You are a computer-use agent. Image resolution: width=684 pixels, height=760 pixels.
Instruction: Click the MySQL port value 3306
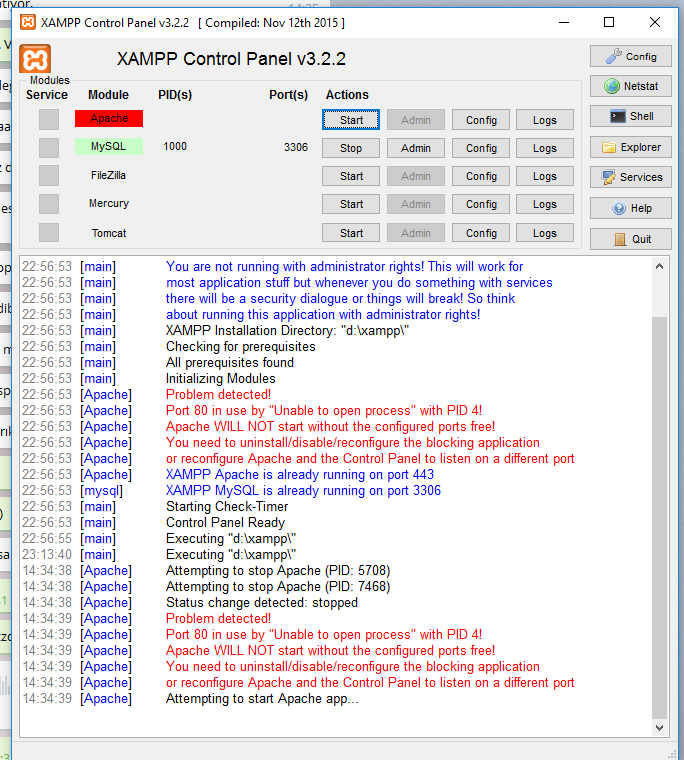296,147
